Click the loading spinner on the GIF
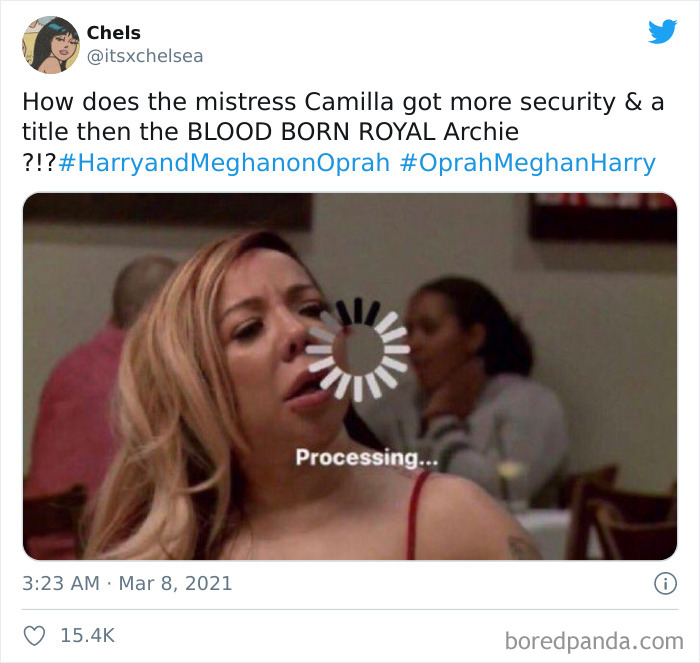Viewport: 700px width, 663px height. click(x=358, y=350)
